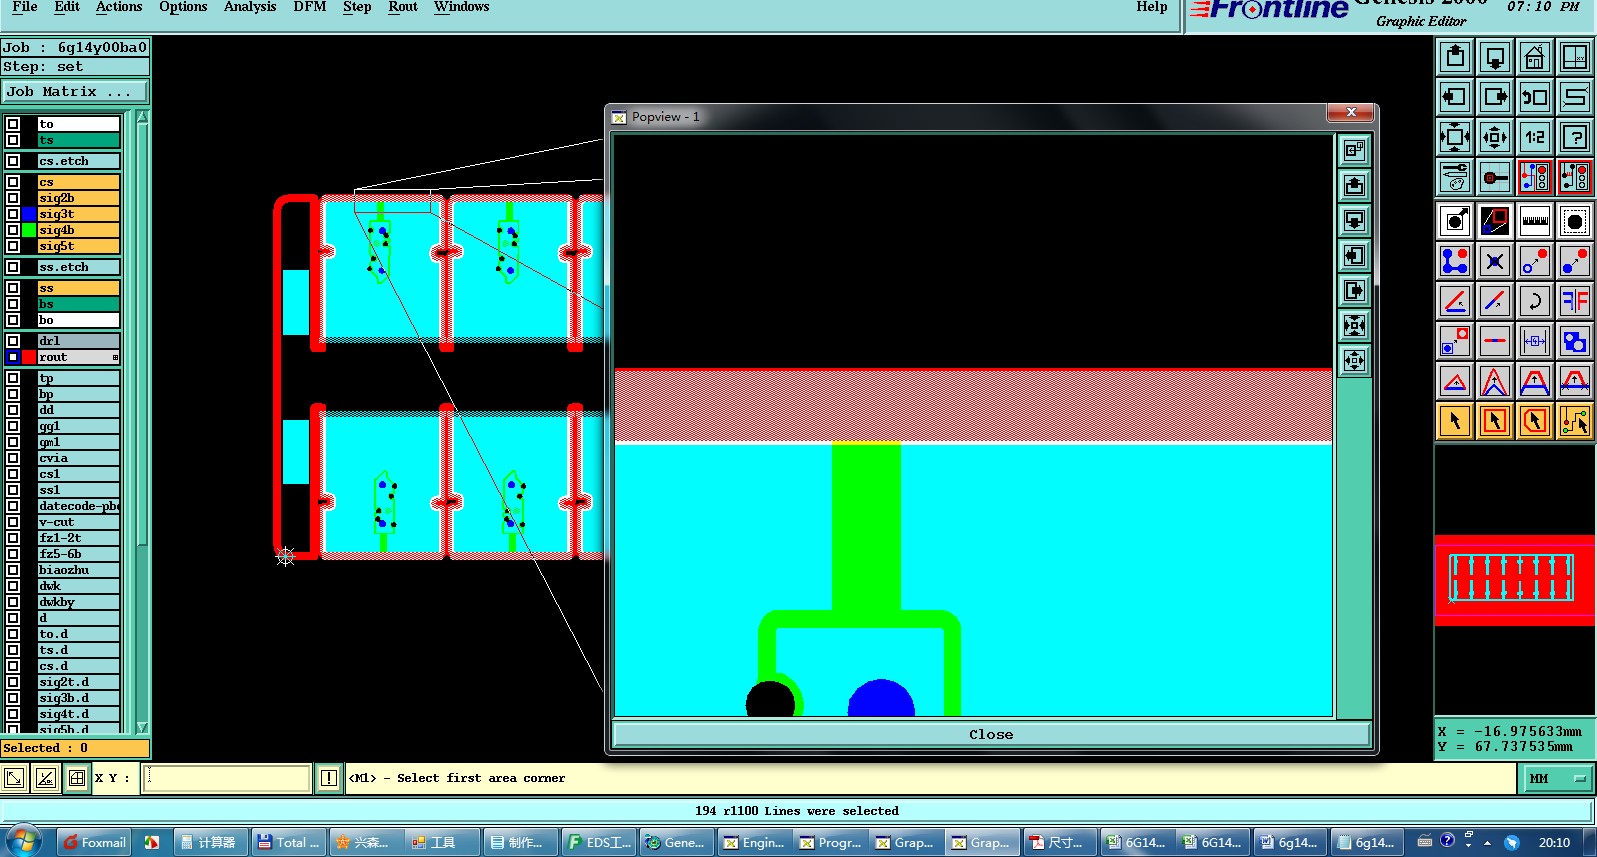Click the home view icon in the right toolbar

[1534, 57]
